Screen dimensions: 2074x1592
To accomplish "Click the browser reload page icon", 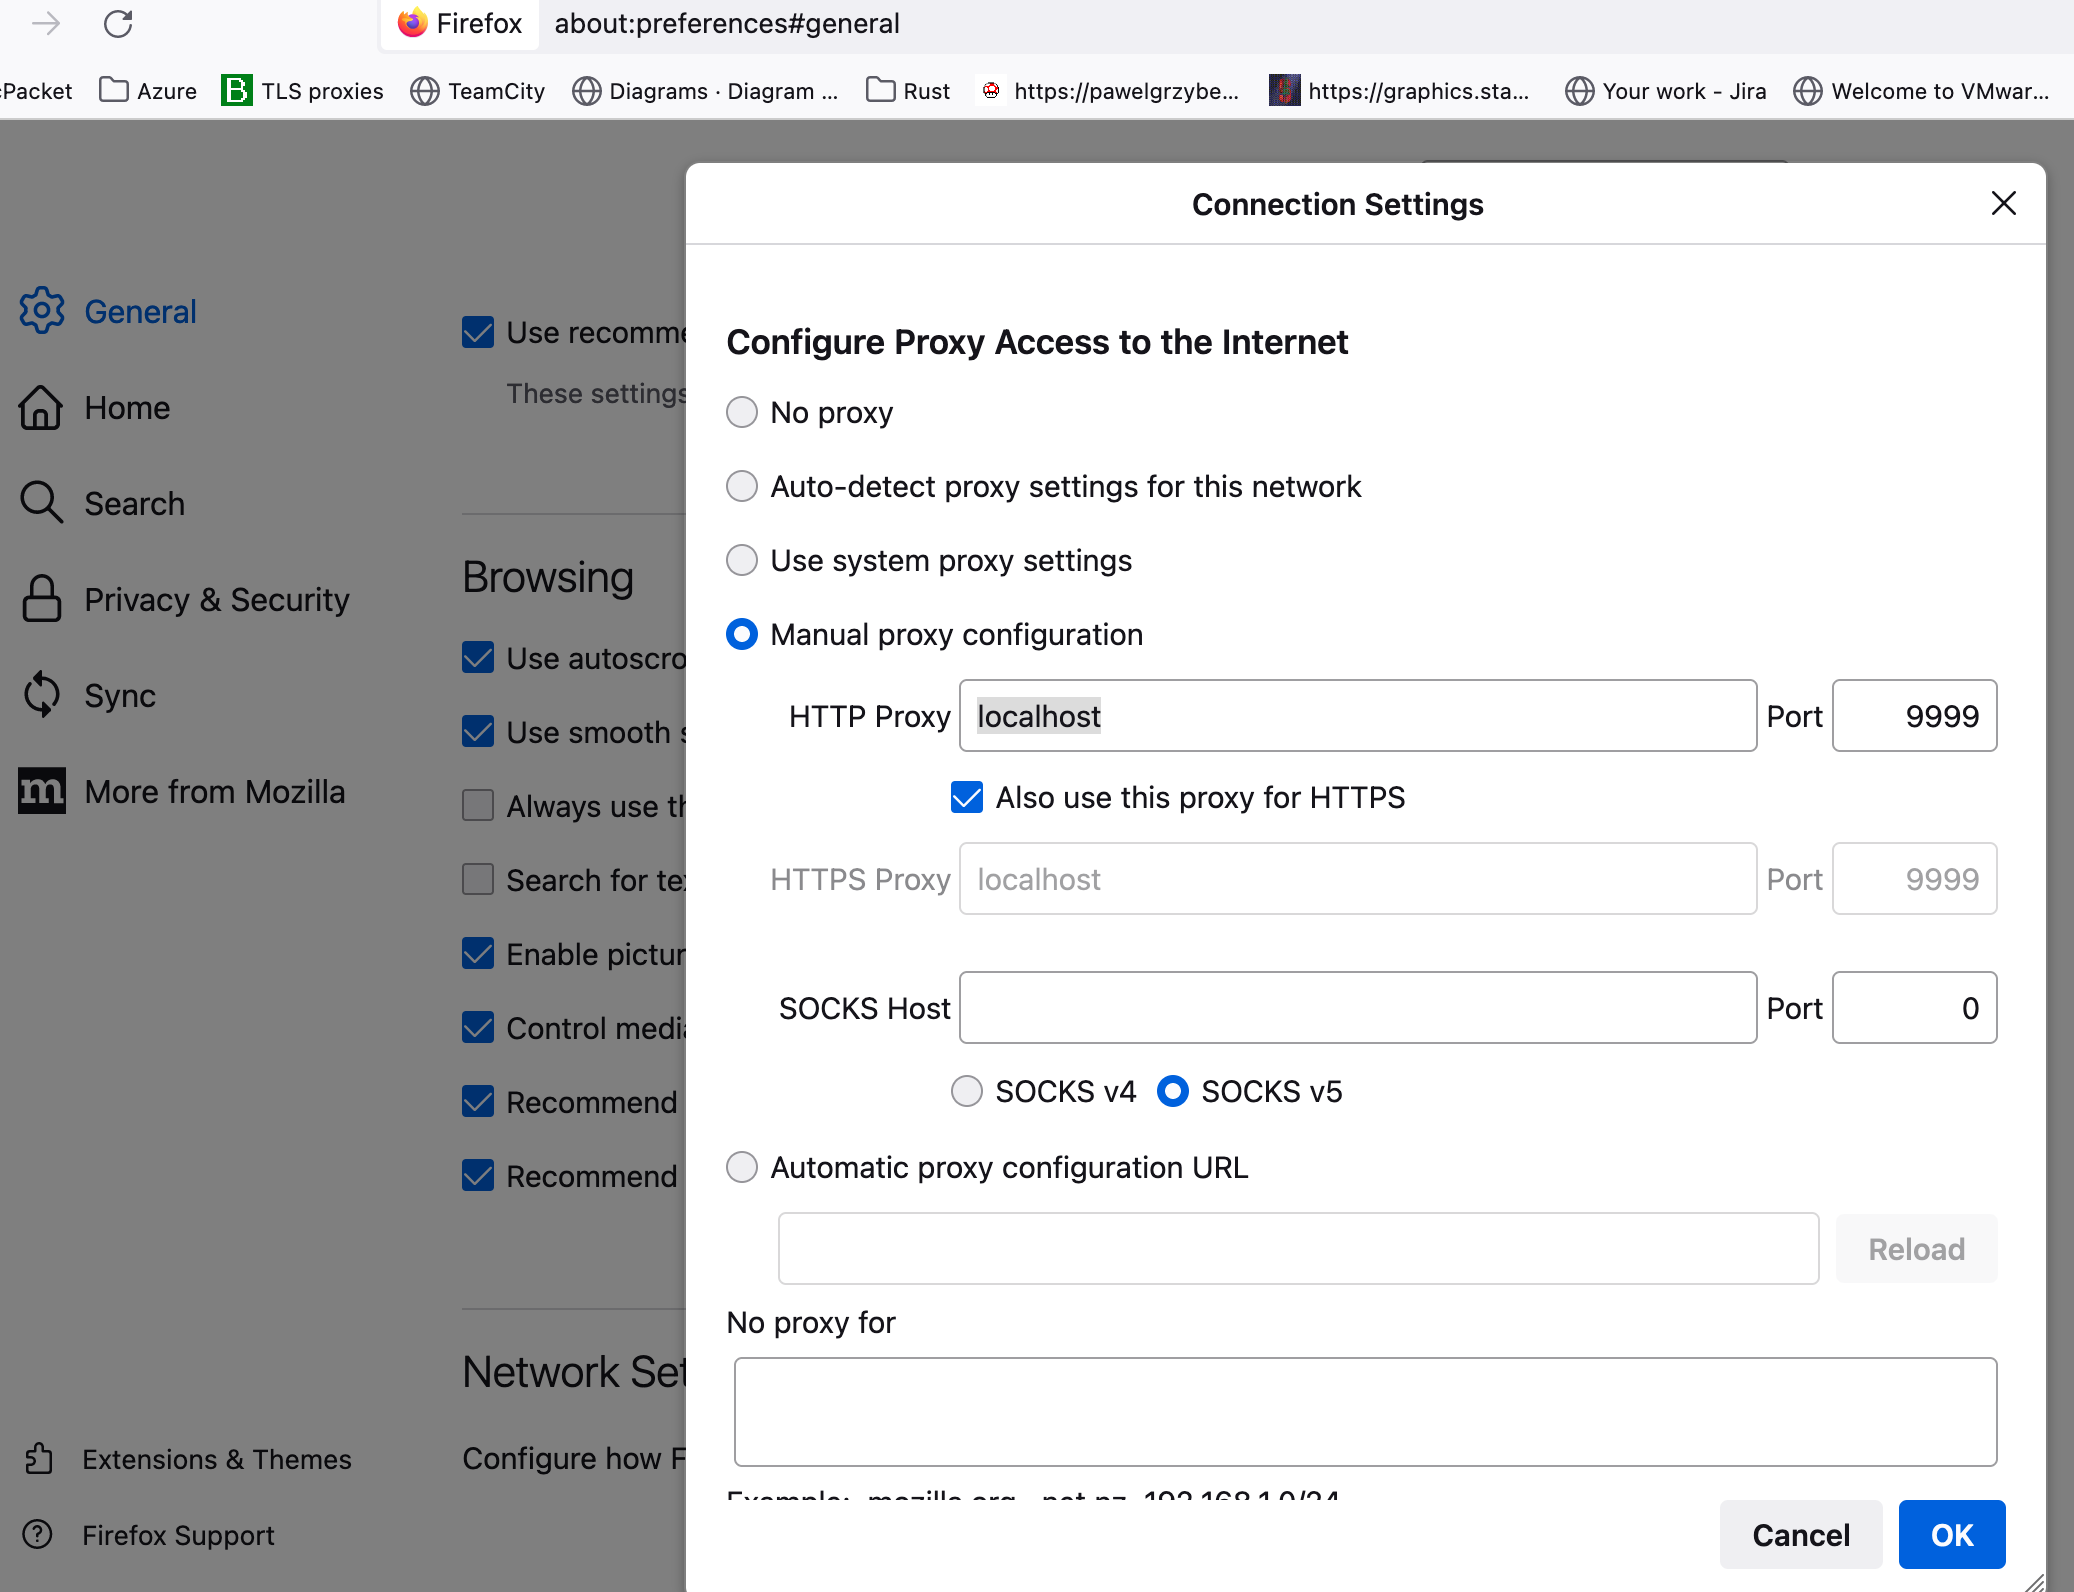I will coord(118,24).
